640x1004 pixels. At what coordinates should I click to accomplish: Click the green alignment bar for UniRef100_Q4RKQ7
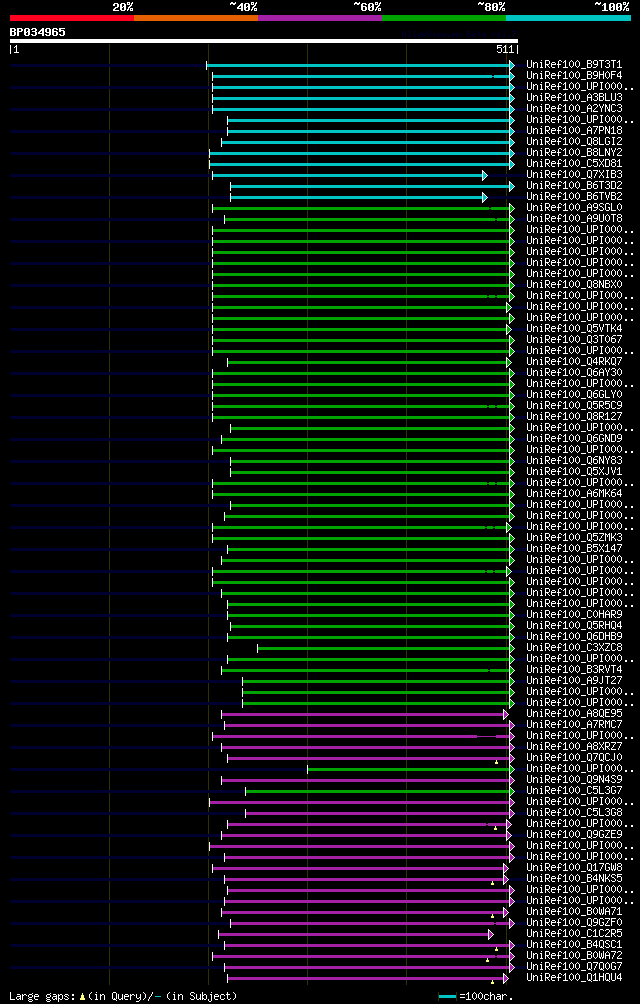click(x=369, y=362)
